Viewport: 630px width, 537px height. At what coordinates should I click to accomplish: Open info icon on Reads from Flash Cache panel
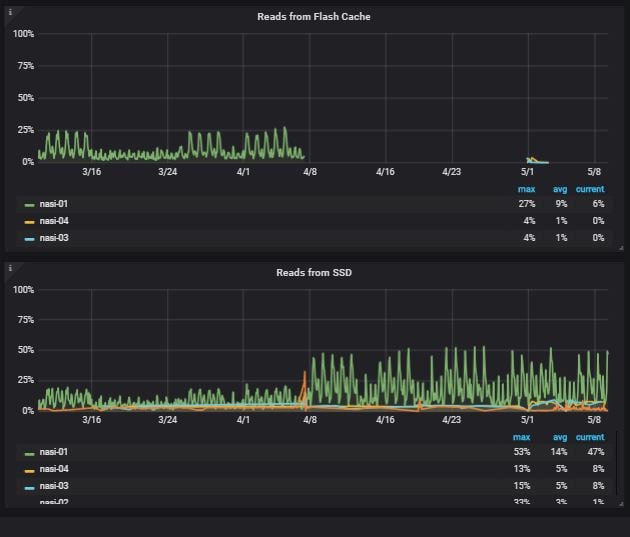click(10, 12)
